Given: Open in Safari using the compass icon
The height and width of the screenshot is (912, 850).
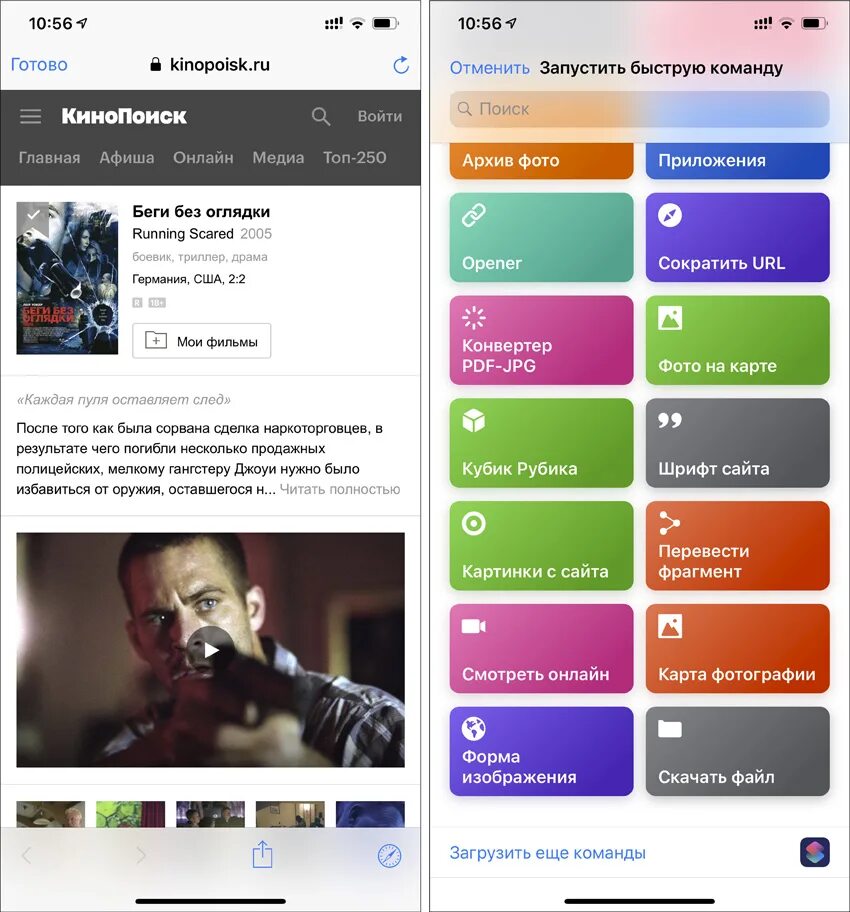Looking at the screenshot, I should point(390,856).
